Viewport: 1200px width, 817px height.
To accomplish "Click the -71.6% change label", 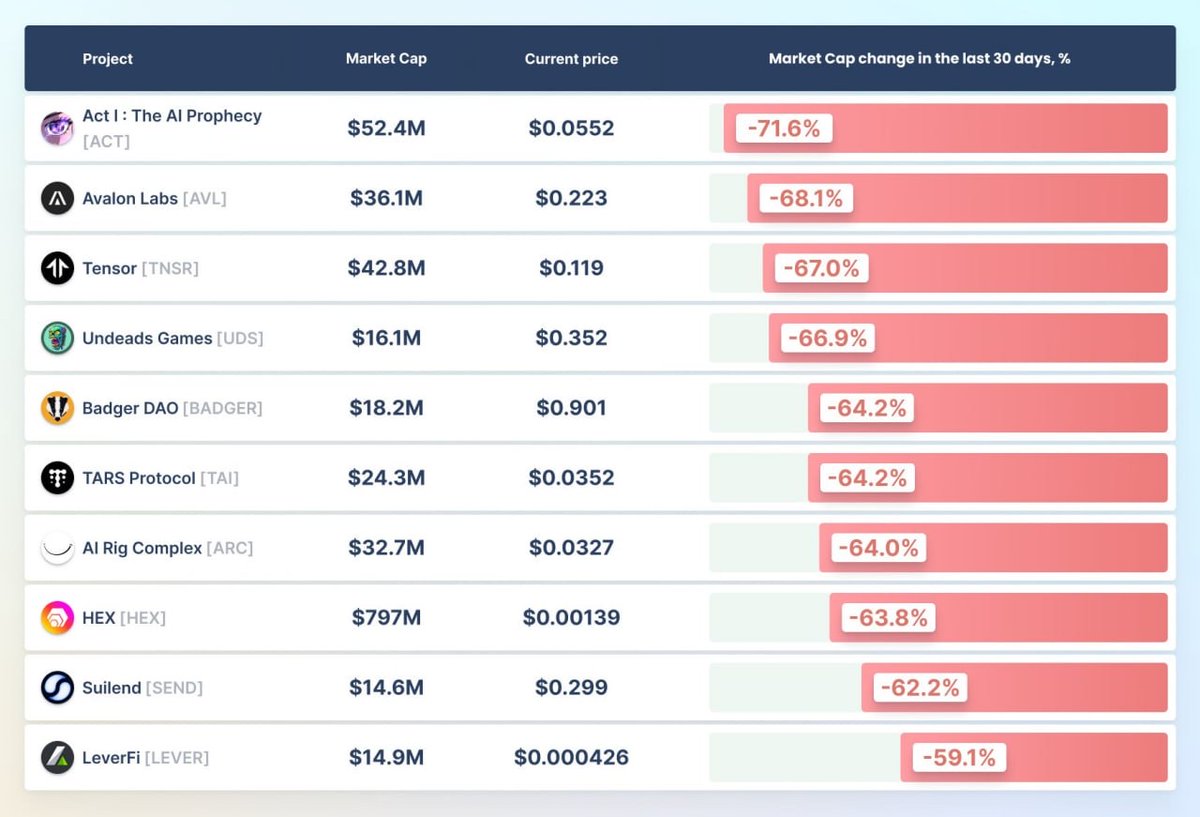I will click(784, 128).
